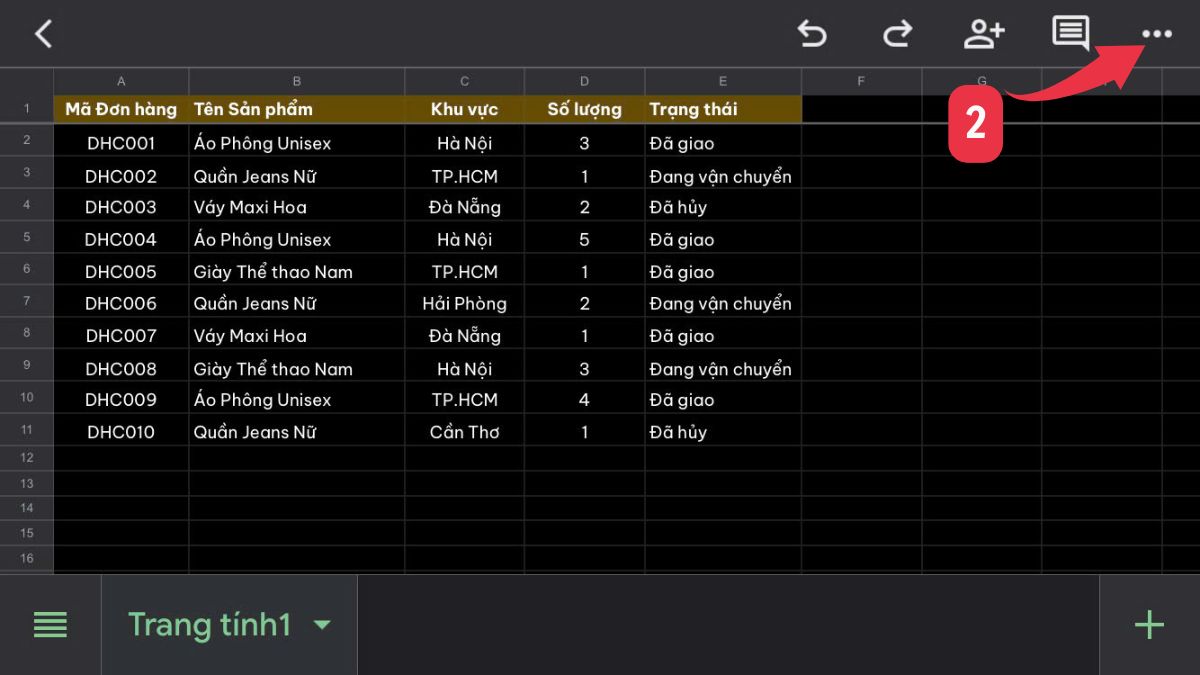The image size is (1200, 675).
Task: Tap the back arrow to exit spreadsheet
Action: coord(42,33)
